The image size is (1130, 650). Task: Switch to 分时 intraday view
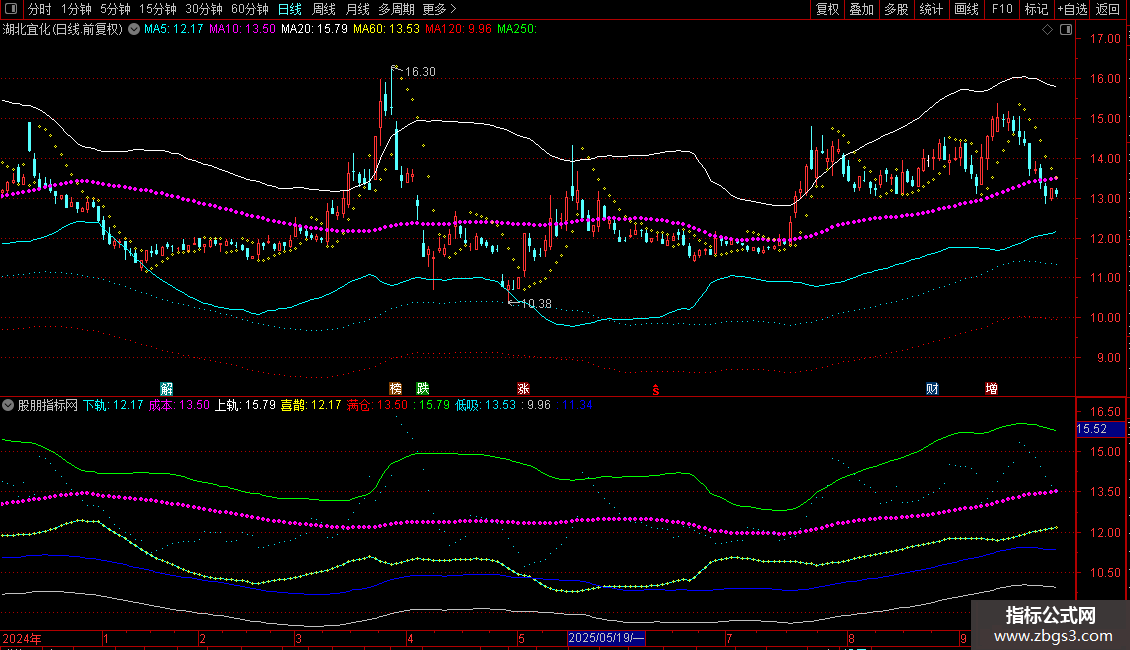[39, 9]
